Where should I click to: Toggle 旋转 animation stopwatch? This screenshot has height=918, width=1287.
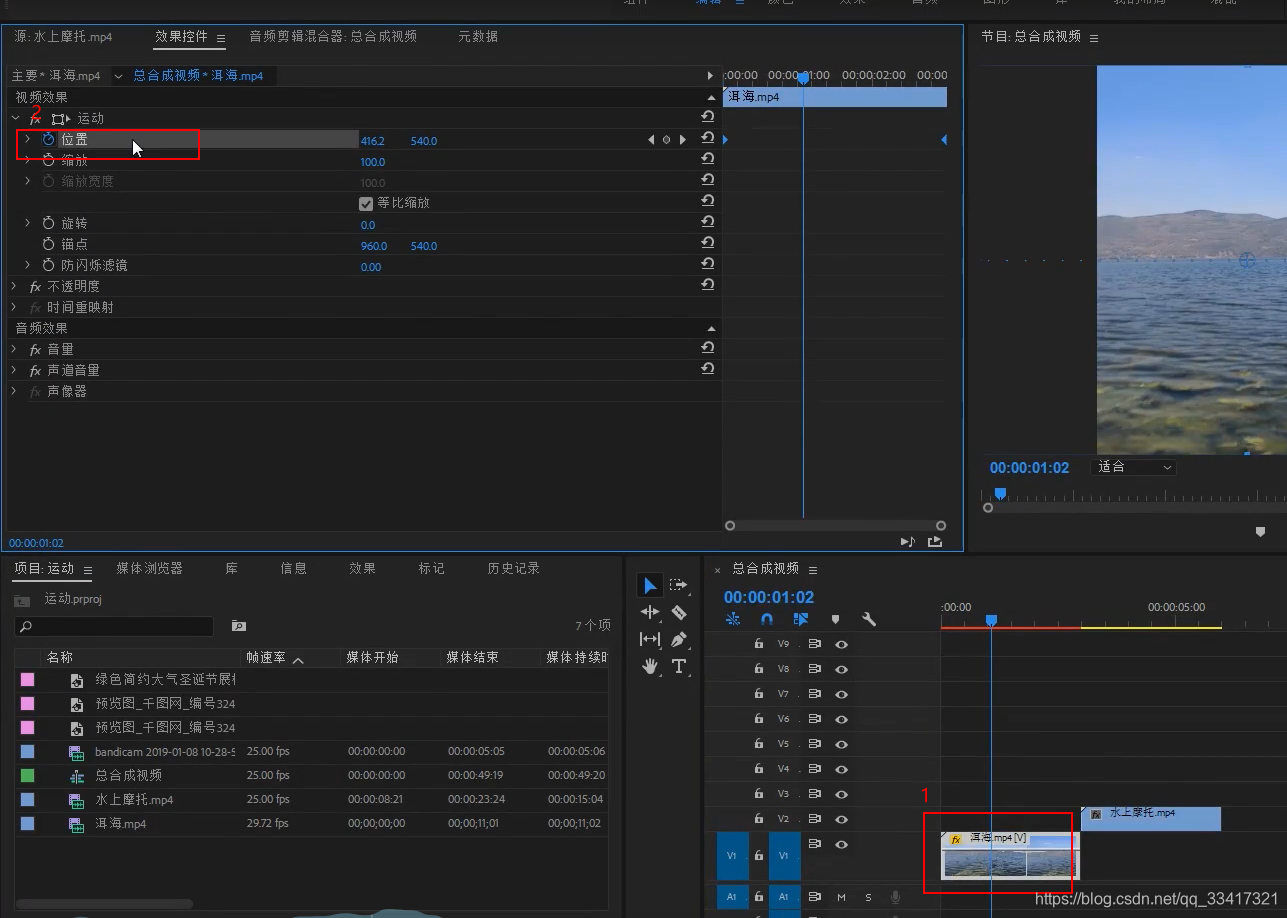point(48,223)
